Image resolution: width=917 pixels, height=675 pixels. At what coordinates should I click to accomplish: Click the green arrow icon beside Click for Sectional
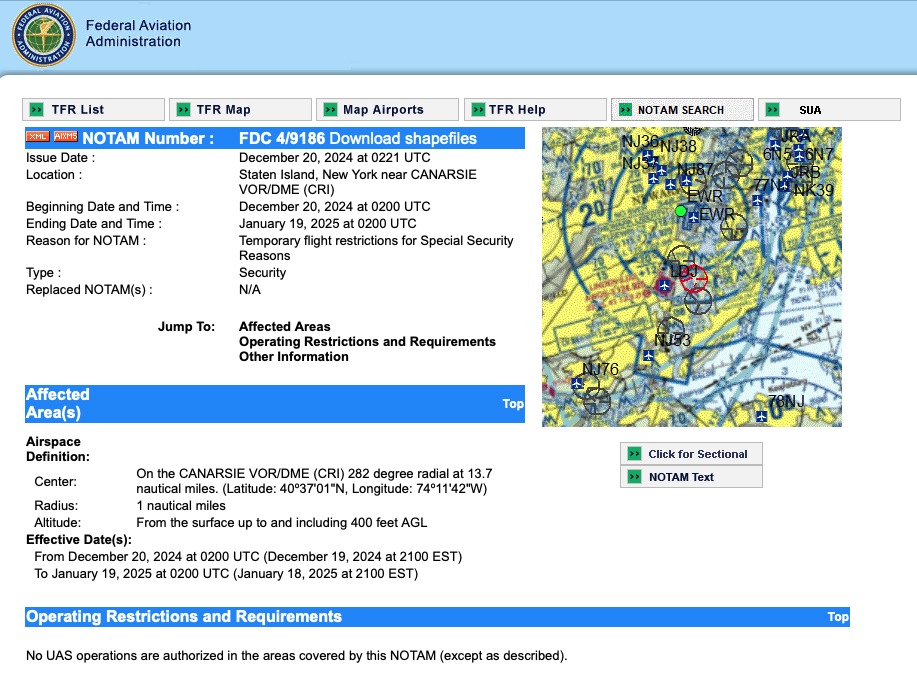pos(635,454)
